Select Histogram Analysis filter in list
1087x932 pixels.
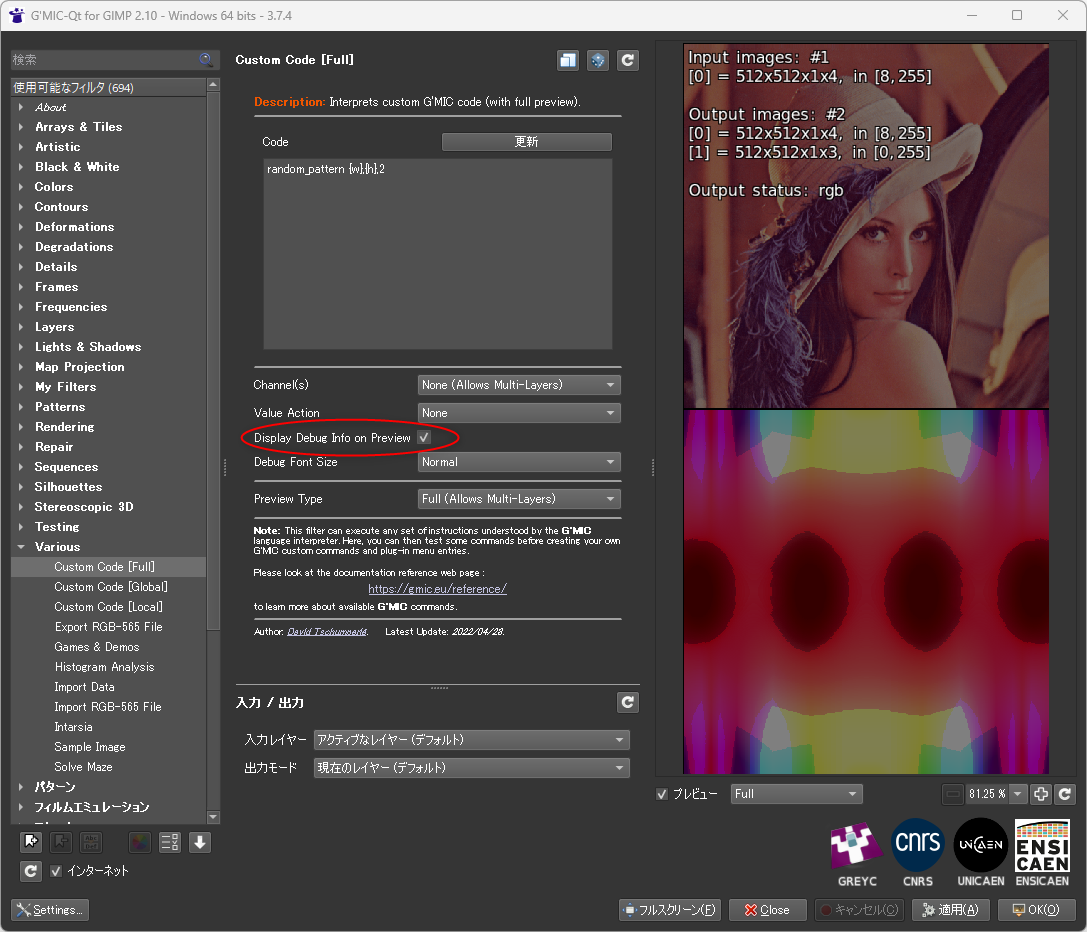pyautogui.click(x=104, y=667)
